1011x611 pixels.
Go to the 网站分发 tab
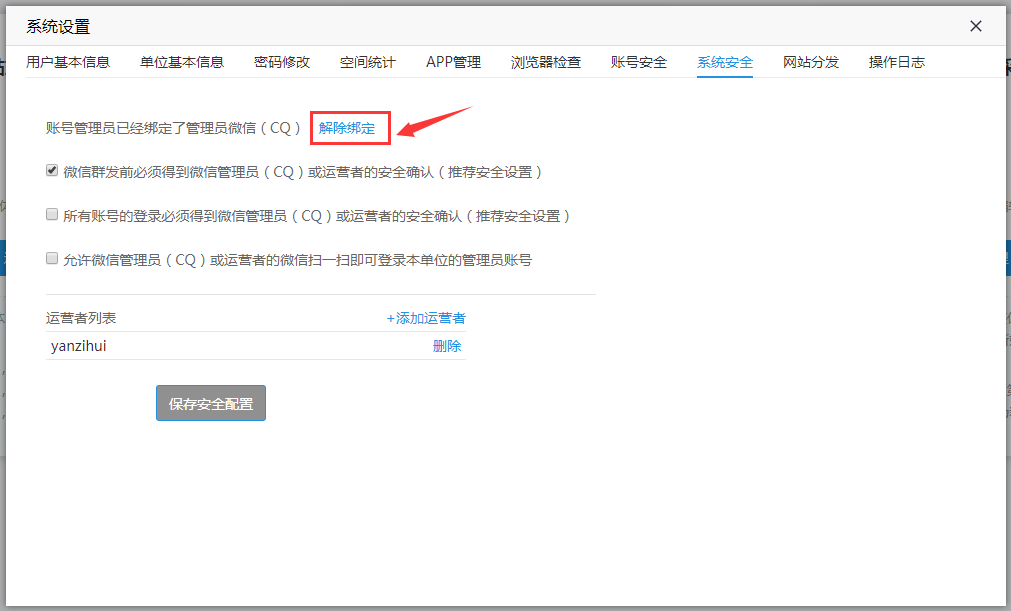click(811, 62)
